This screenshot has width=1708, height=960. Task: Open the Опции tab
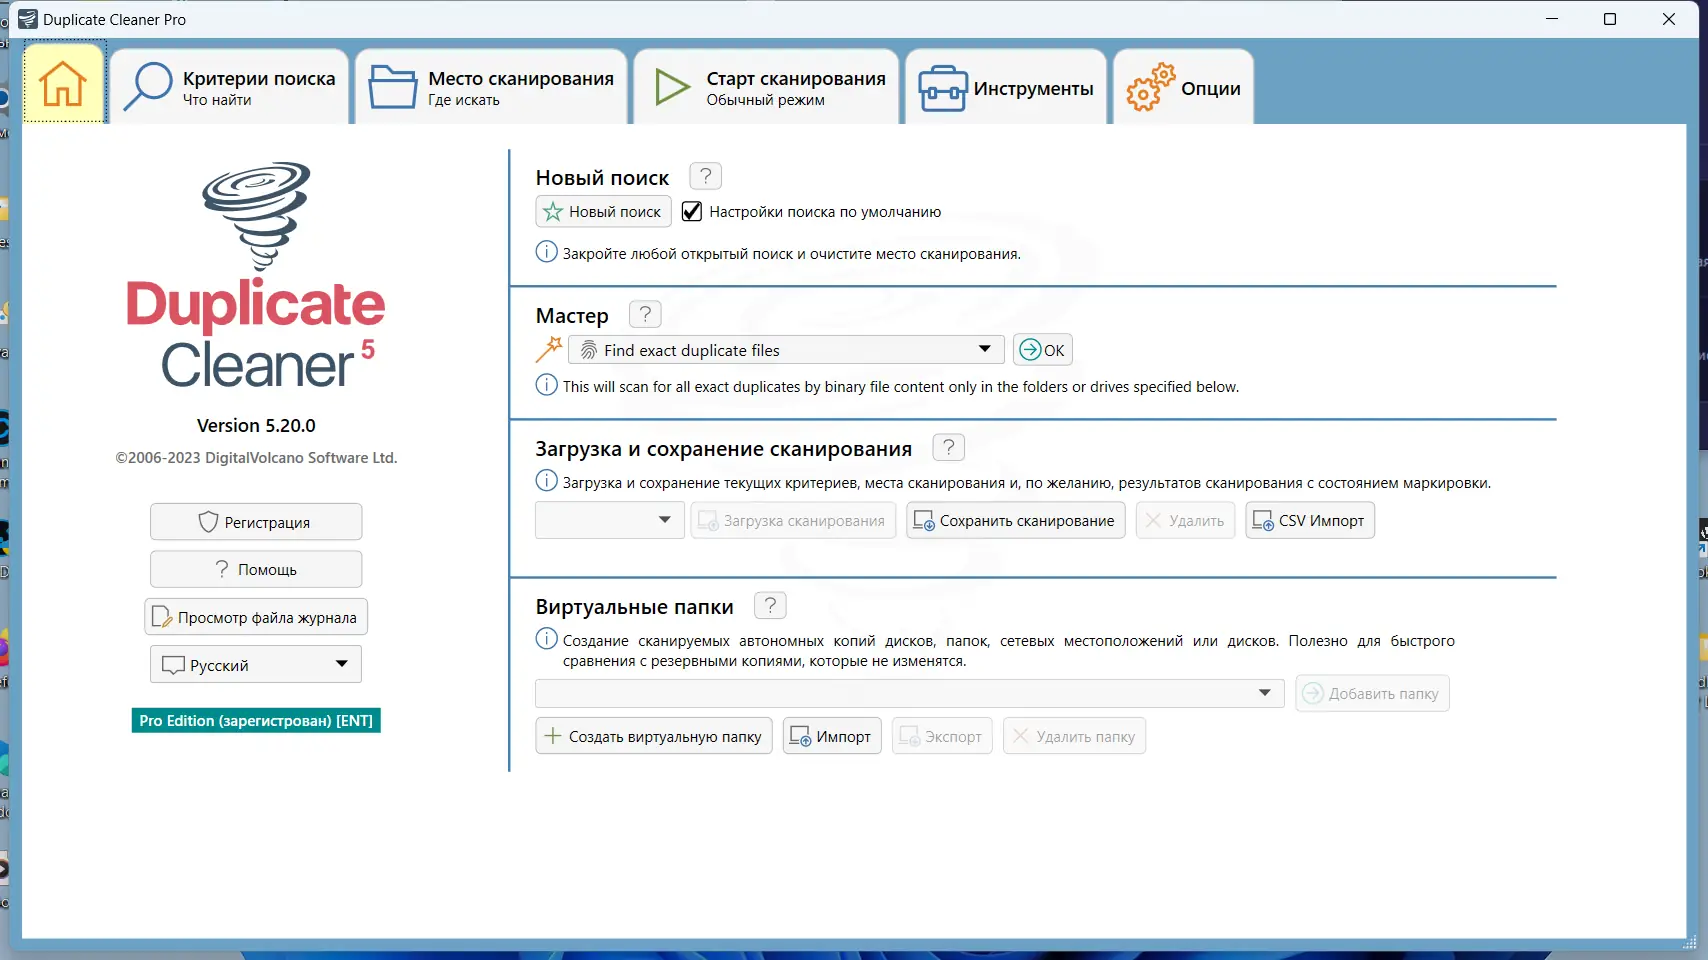(1183, 87)
